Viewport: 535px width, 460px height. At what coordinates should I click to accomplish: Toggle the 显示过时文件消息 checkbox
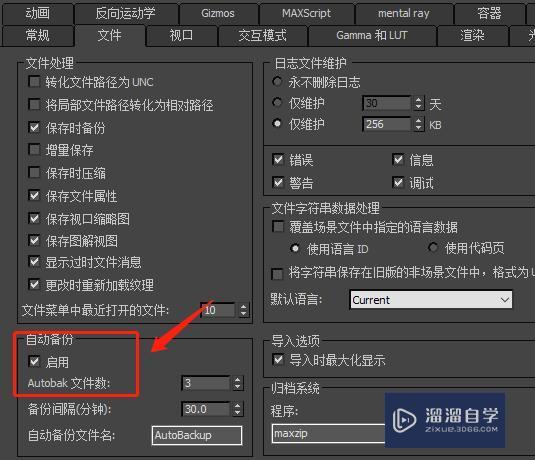pos(34,262)
